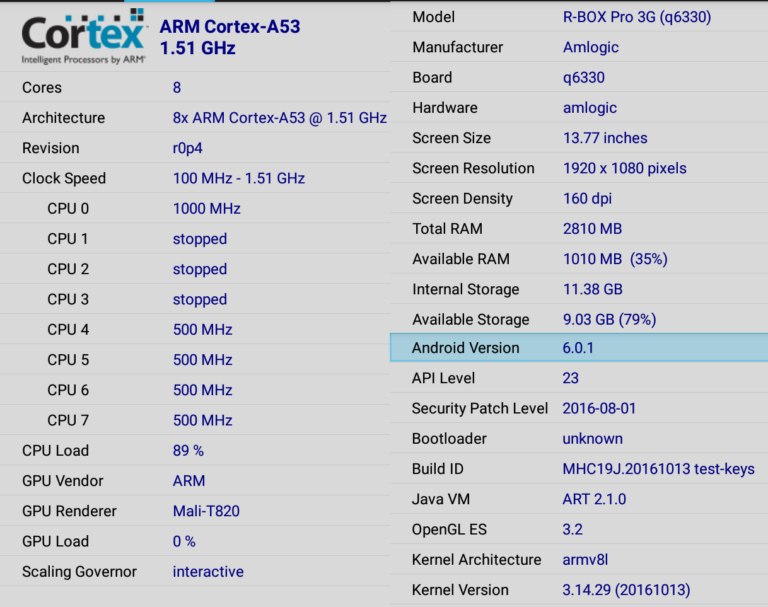Tap the Architecture row showing 8x Cortex-A53

coord(195,118)
